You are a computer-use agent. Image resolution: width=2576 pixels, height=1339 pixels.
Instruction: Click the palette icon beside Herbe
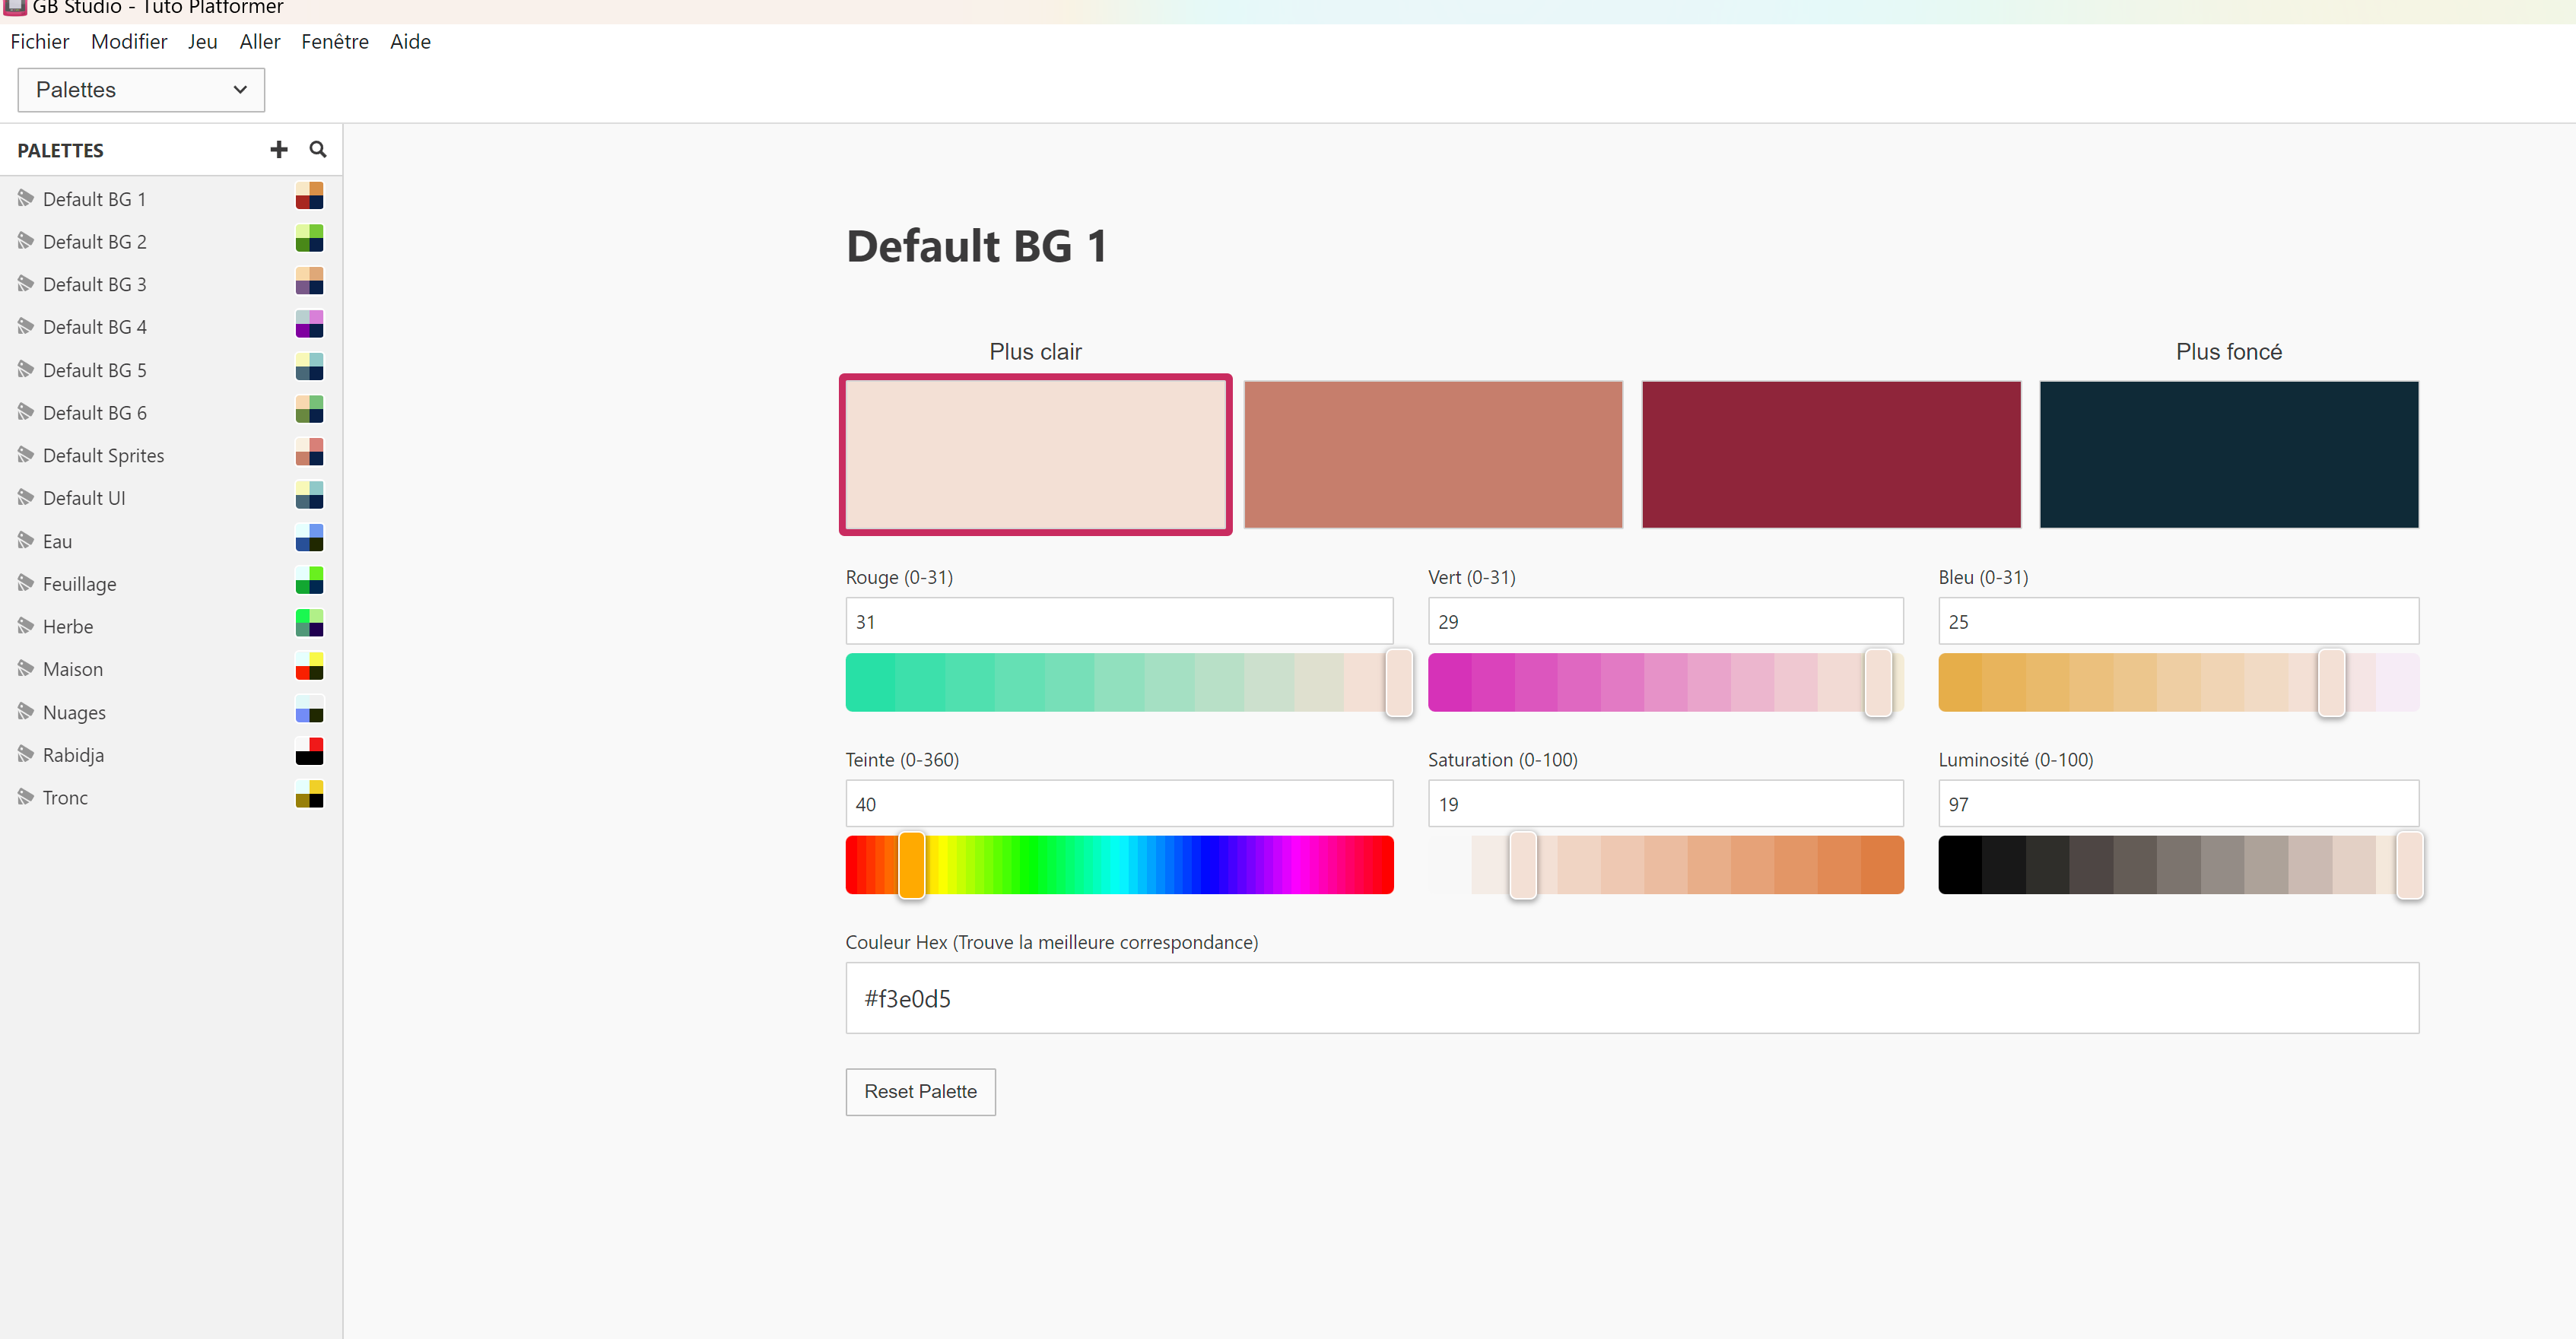(26, 626)
